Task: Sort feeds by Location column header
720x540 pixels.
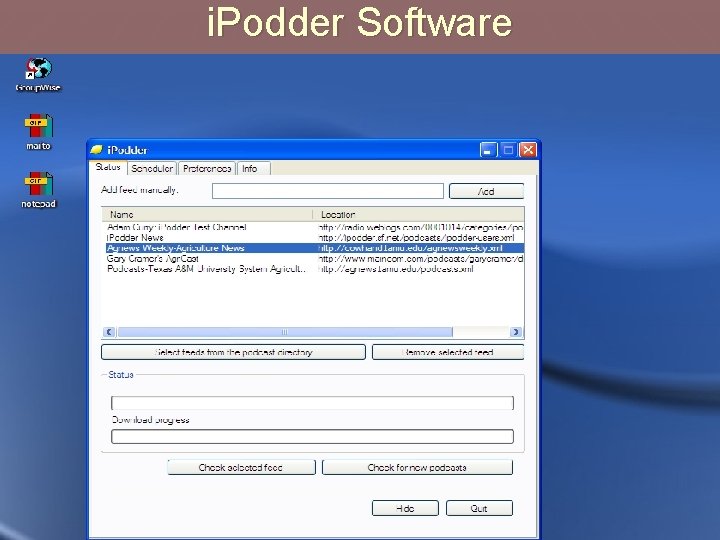Action: click(418, 214)
